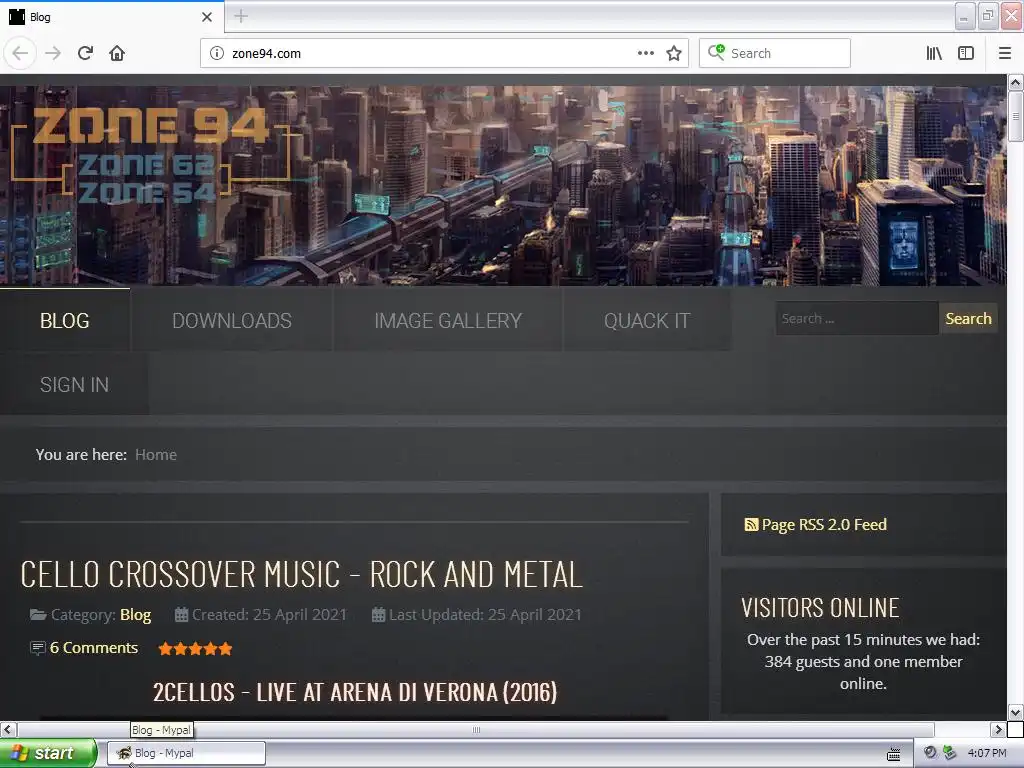Open the Library icon in toolbar
The image size is (1024, 768).
click(x=934, y=54)
